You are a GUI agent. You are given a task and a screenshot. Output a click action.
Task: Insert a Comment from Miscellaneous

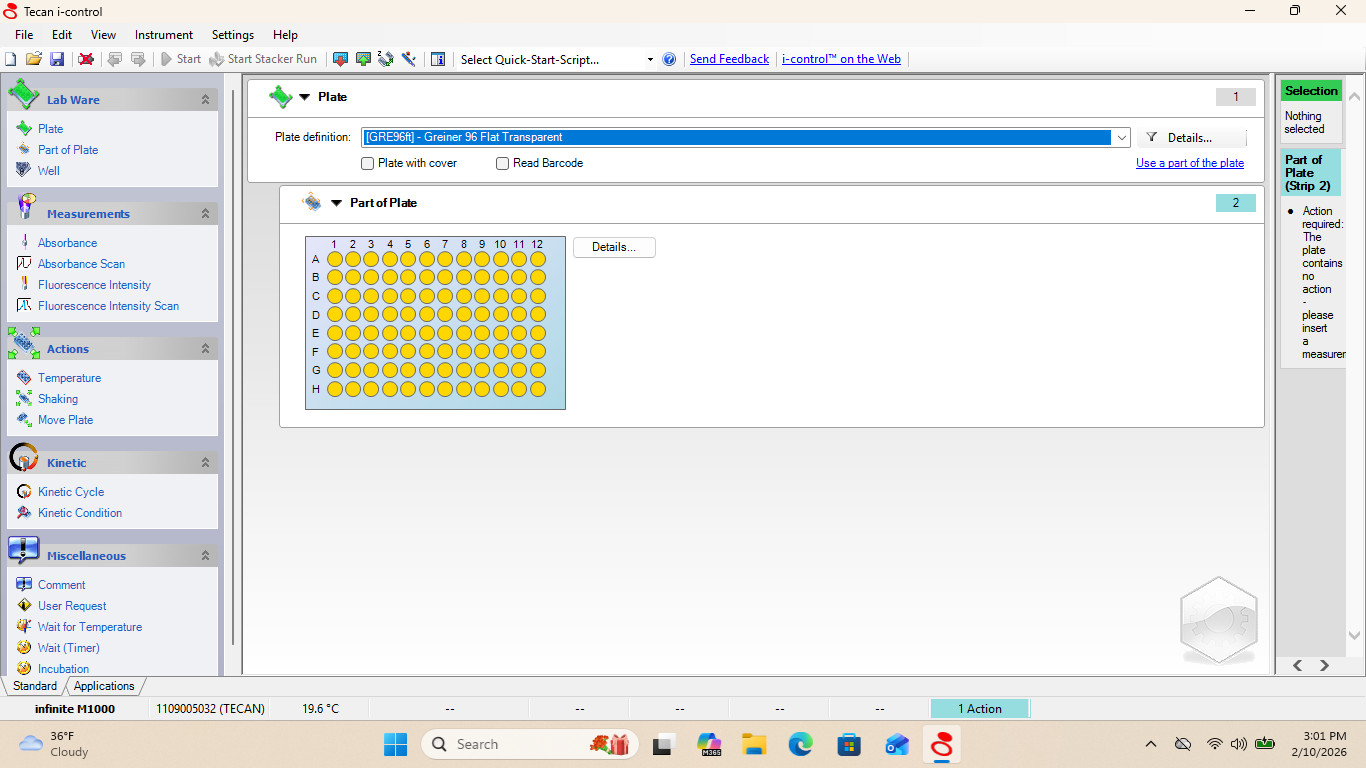coord(62,585)
